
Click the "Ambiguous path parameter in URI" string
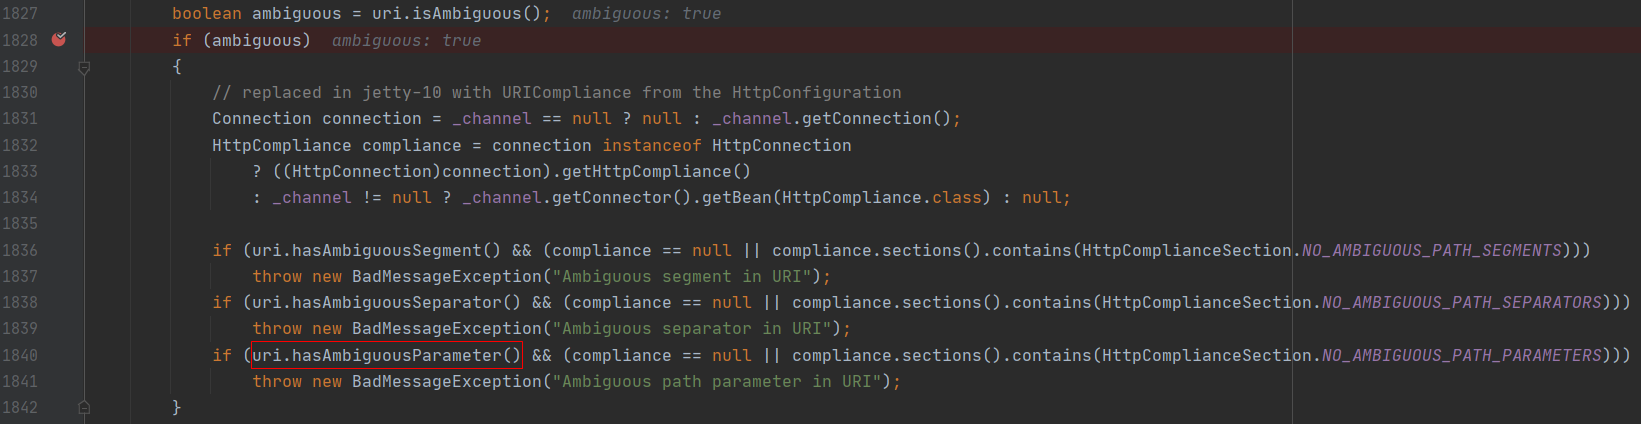click(x=716, y=381)
